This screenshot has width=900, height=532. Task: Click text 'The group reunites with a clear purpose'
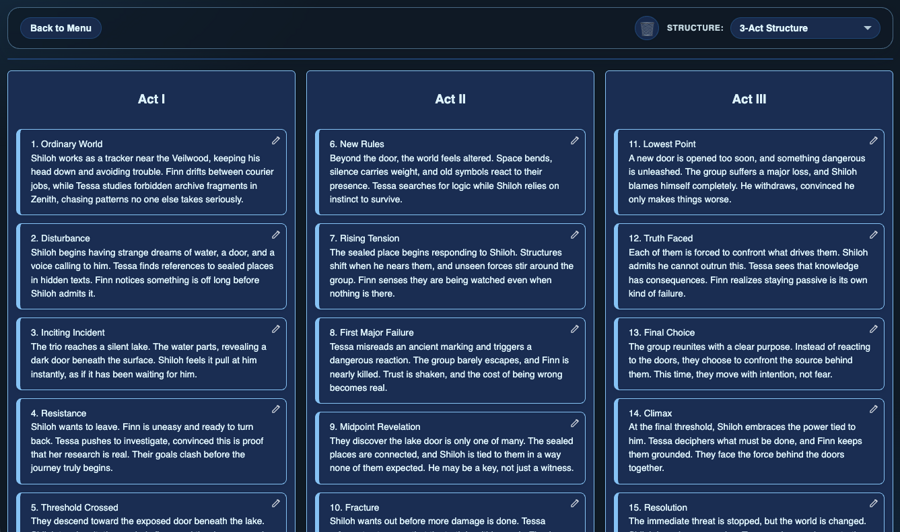(707, 347)
